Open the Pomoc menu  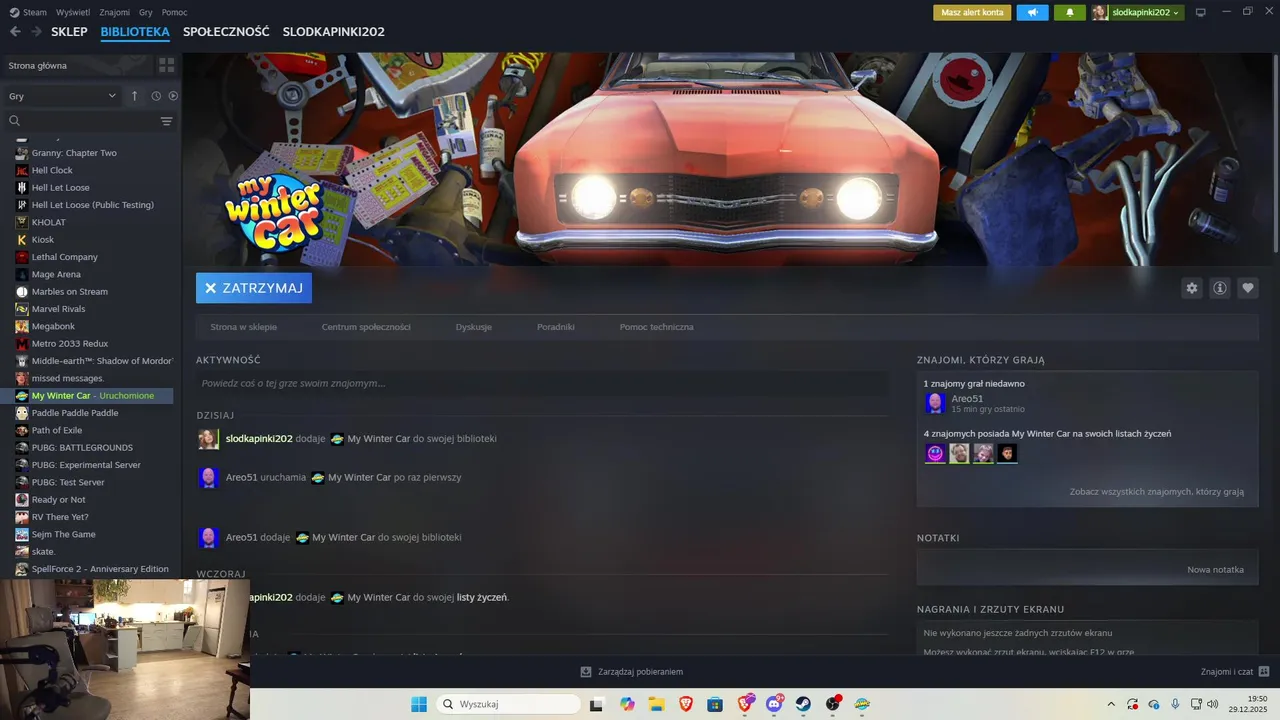pyautogui.click(x=175, y=12)
